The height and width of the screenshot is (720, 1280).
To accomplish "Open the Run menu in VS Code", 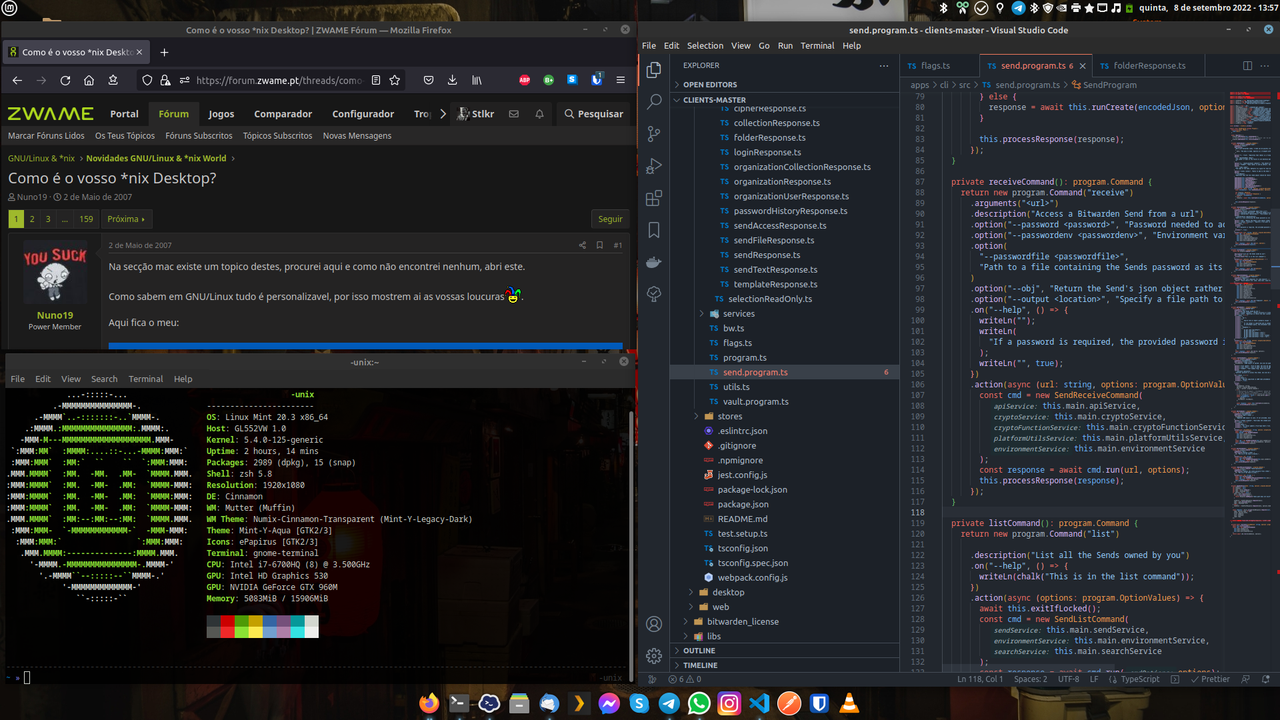I will click(x=785, y=46).
